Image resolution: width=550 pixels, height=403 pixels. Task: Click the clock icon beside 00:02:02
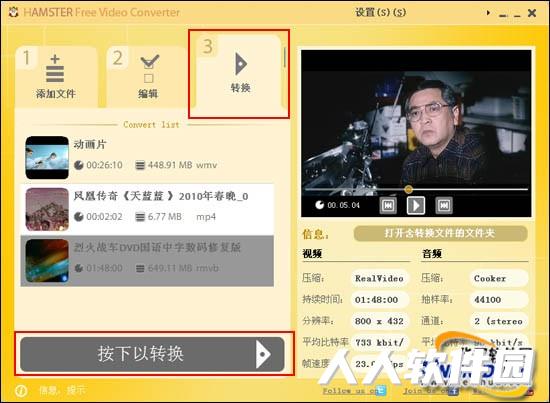click(79, 217)
